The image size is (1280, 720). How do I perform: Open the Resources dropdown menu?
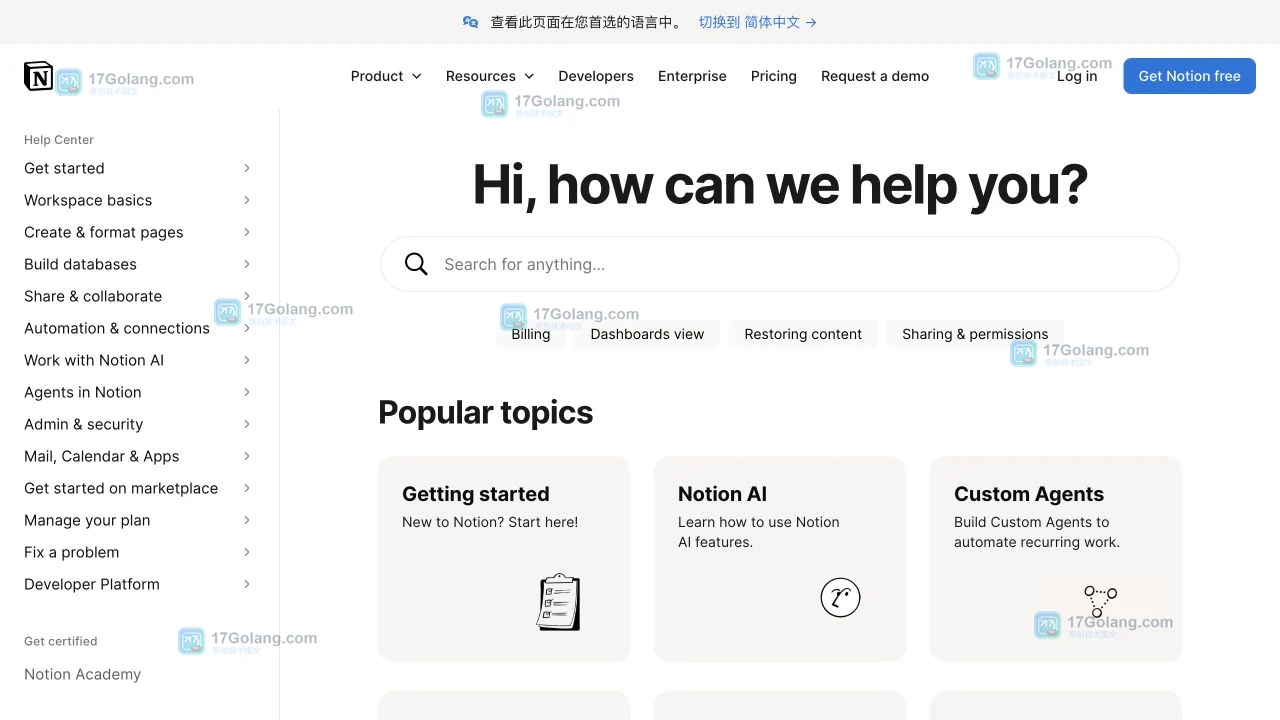coord(490,76)
